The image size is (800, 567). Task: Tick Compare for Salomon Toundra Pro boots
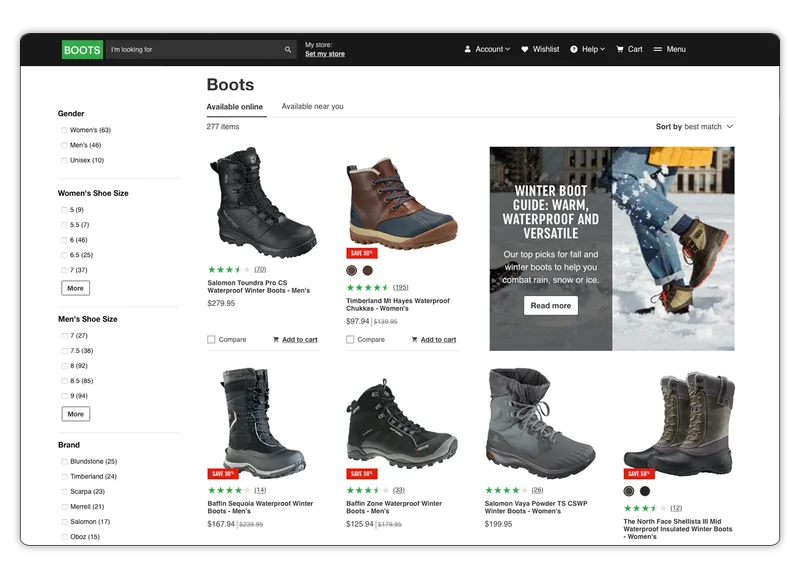pyautogui.click(x=211, y=339)
